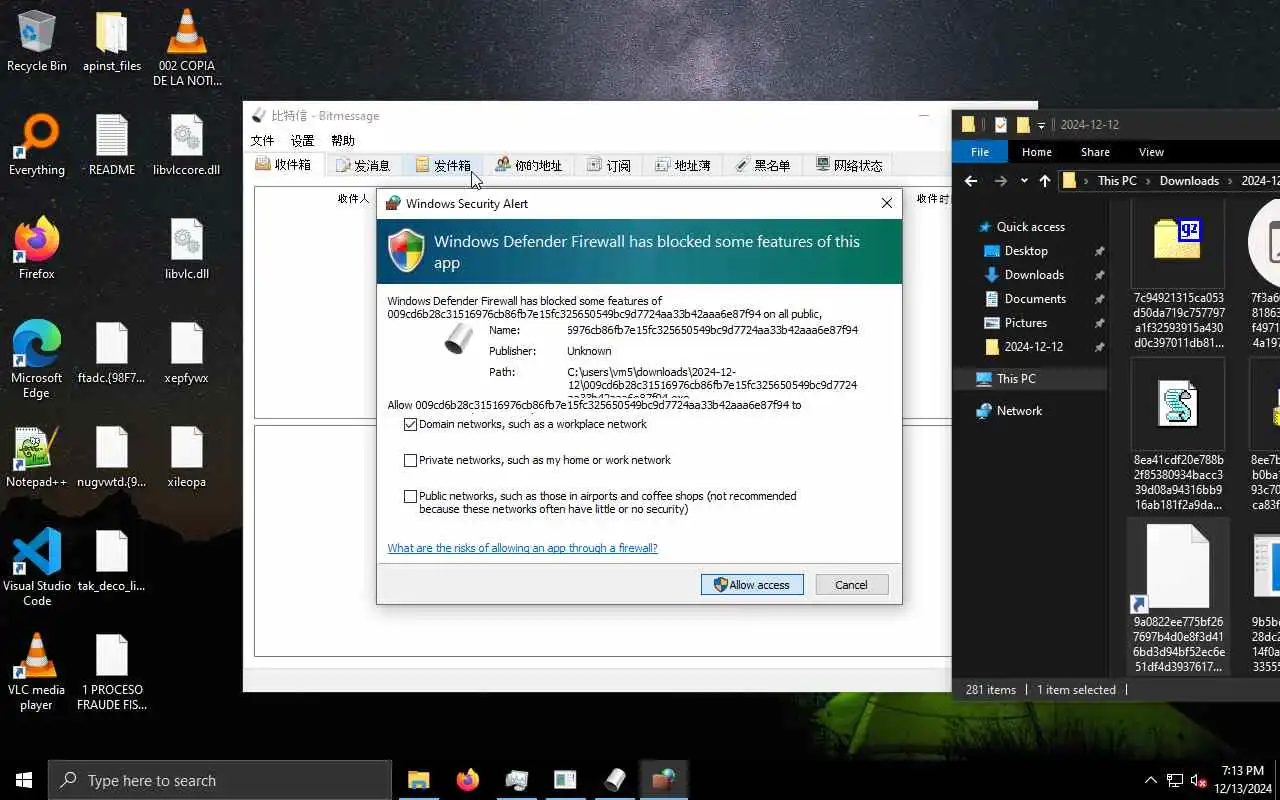Click the Windows Start button

coord(24,780)
